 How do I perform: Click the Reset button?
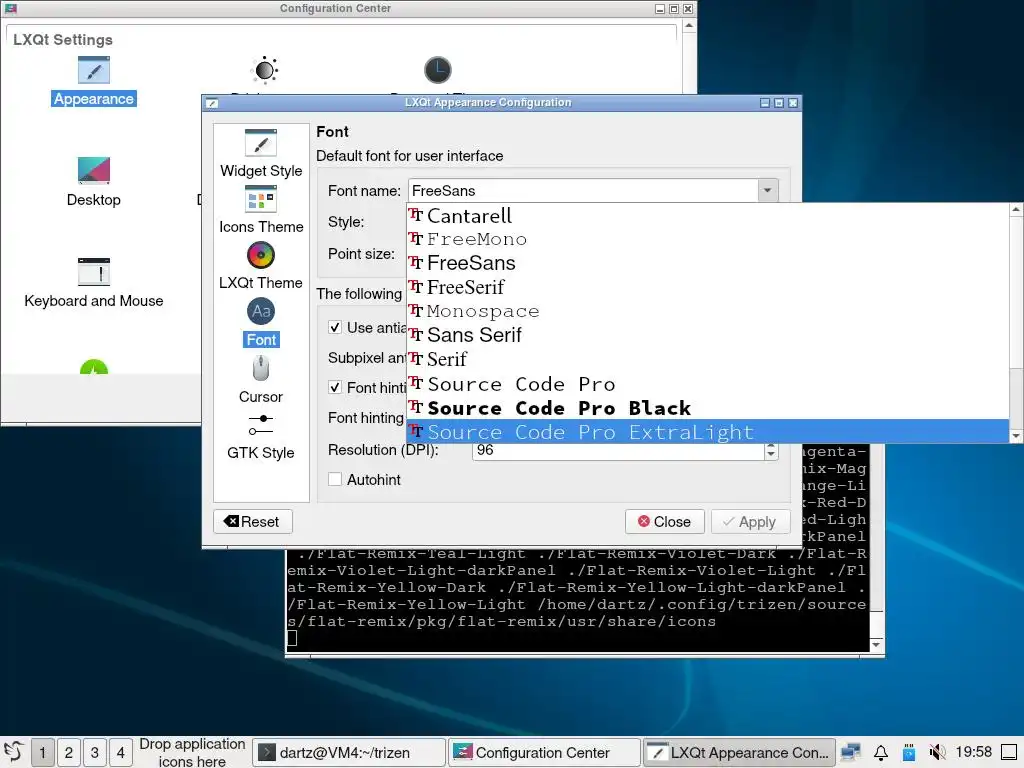252,521
